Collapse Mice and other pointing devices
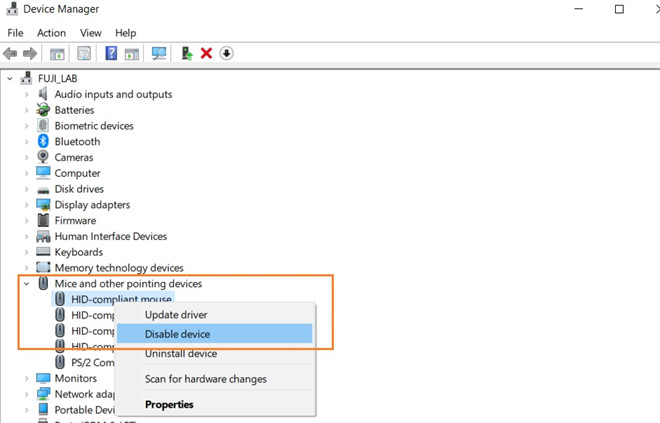This screenshot has height=423, width=660. click(27, 284)
